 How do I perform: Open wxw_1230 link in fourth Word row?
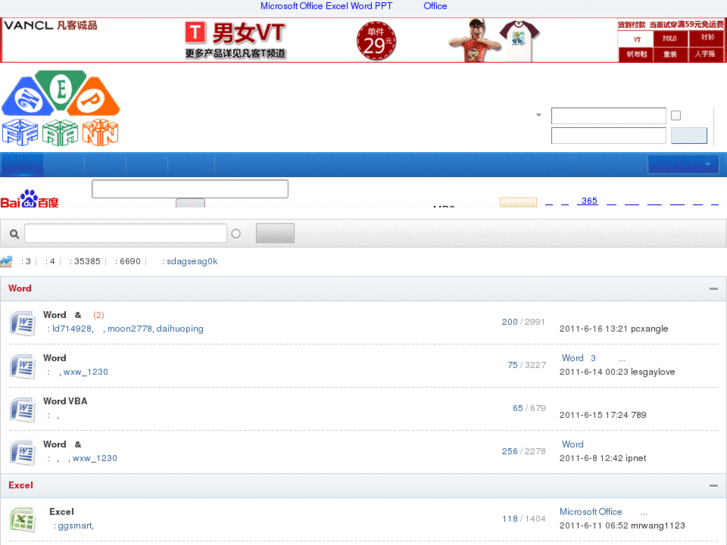95,458
